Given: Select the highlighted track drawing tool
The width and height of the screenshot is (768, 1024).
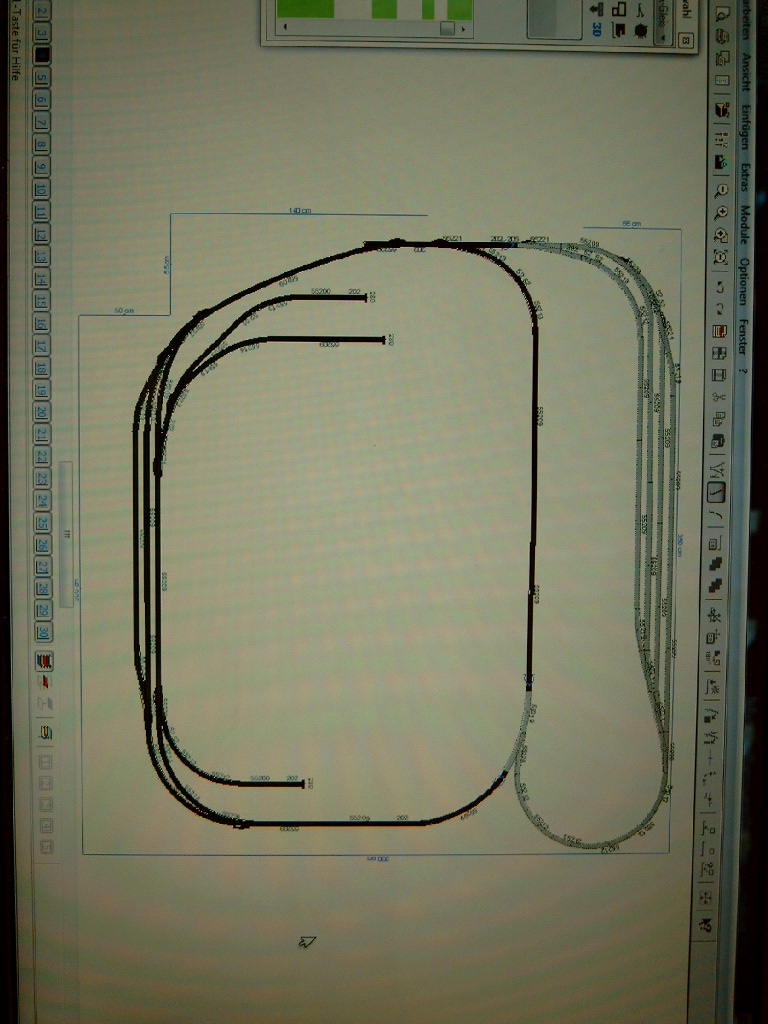Looking at the screenshot, I should [716, 492].
